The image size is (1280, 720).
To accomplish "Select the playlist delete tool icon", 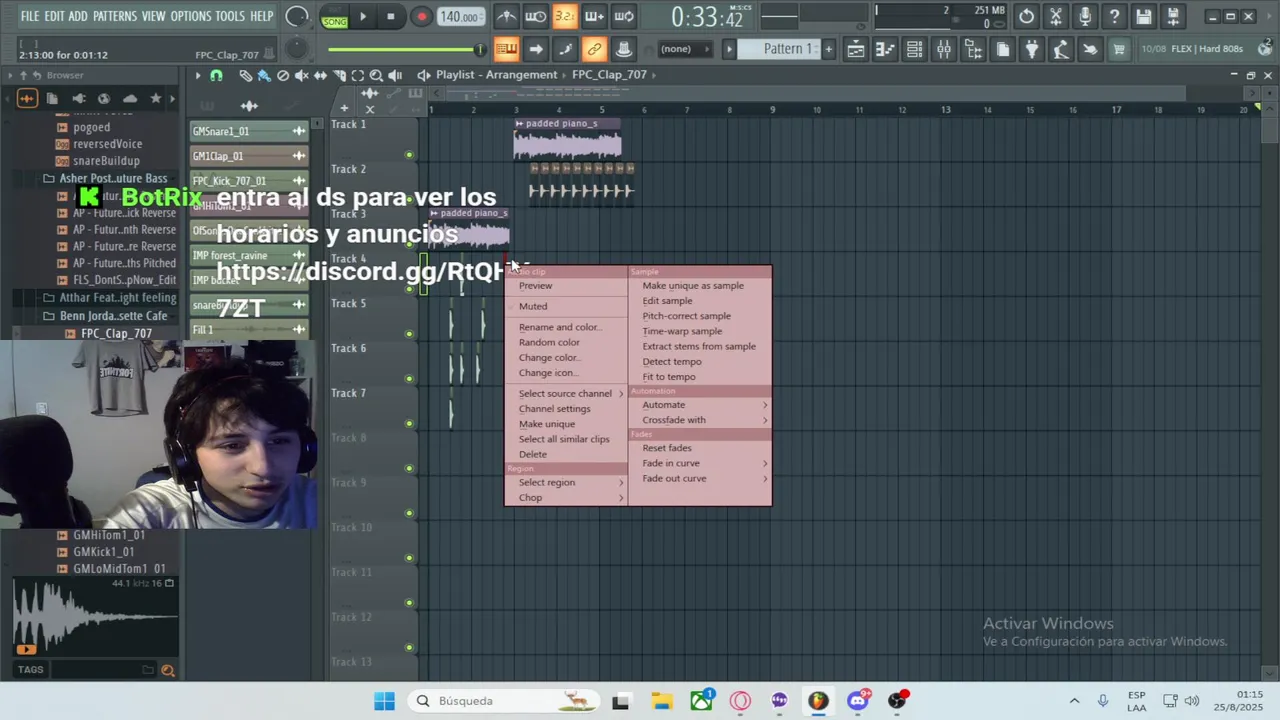I will 283,75.
